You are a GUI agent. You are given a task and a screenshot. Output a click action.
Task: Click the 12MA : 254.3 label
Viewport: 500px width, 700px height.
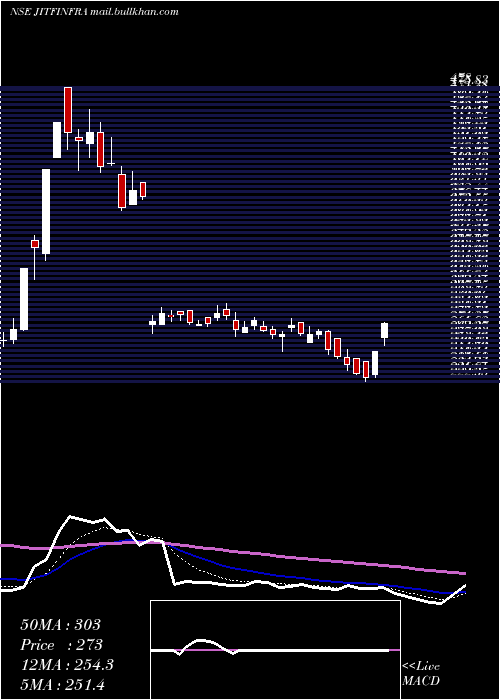[67, 665]
